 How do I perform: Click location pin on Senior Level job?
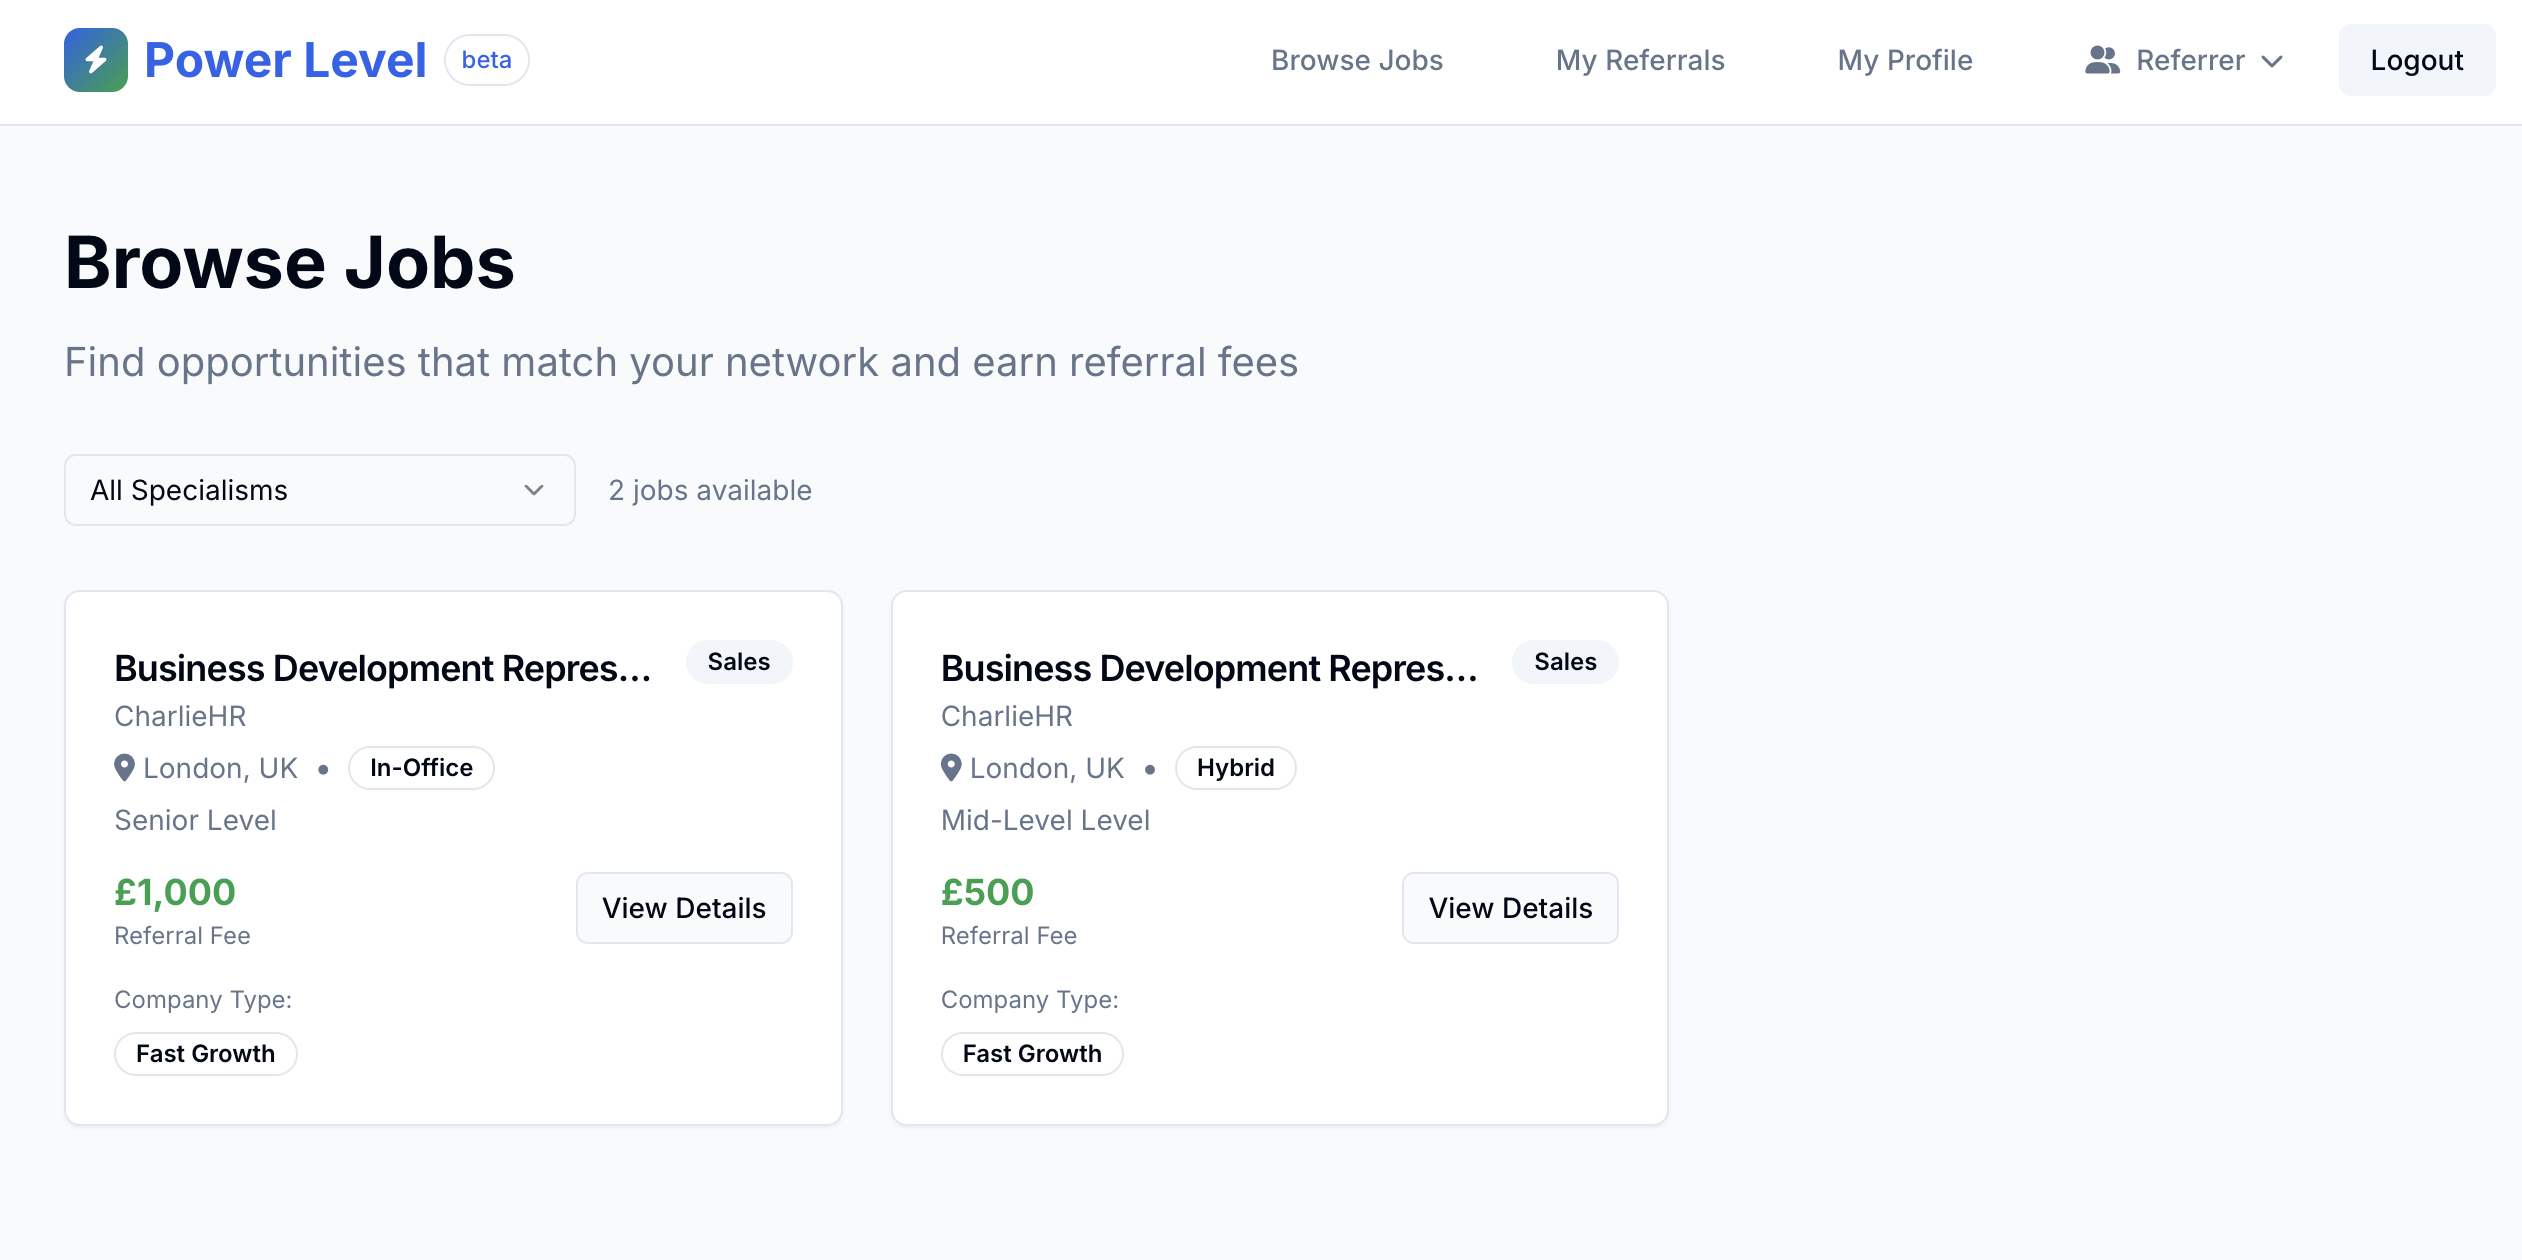(x=124, y=768)
